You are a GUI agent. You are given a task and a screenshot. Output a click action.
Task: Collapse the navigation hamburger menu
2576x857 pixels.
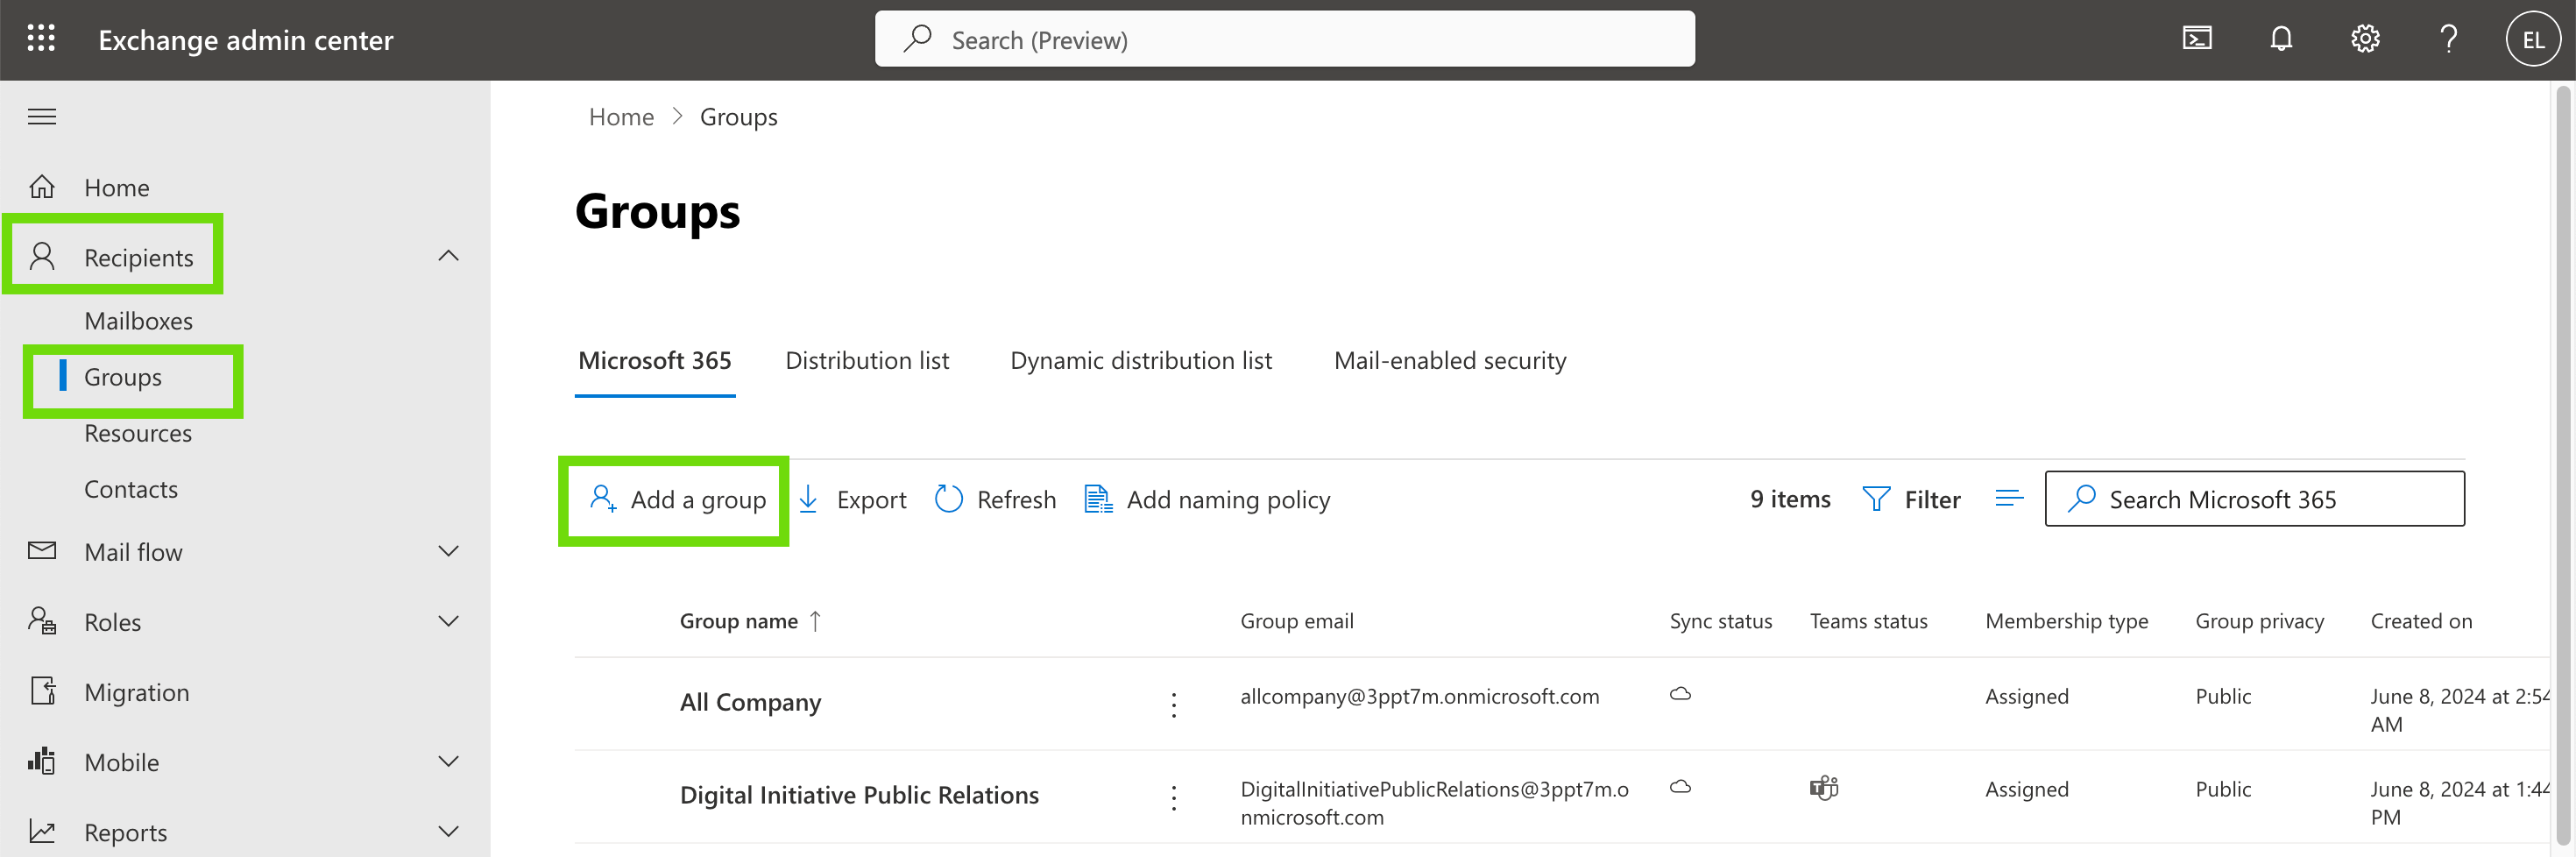41,117
